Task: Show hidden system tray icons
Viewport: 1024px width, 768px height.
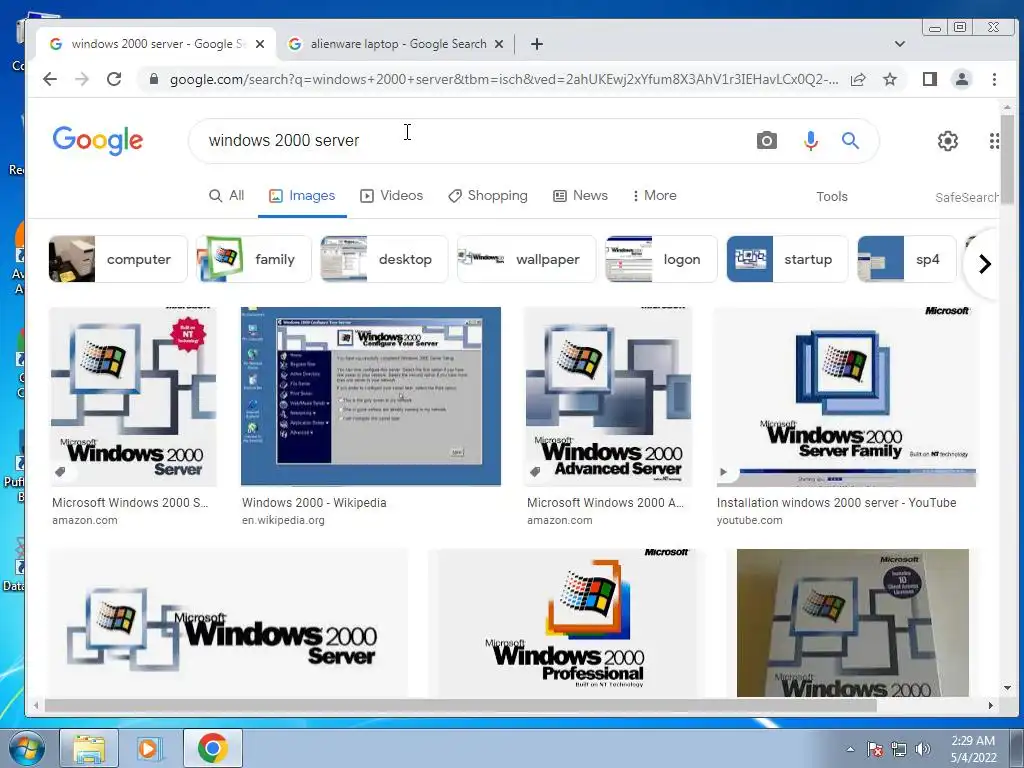Action: [x=850, y=749]
